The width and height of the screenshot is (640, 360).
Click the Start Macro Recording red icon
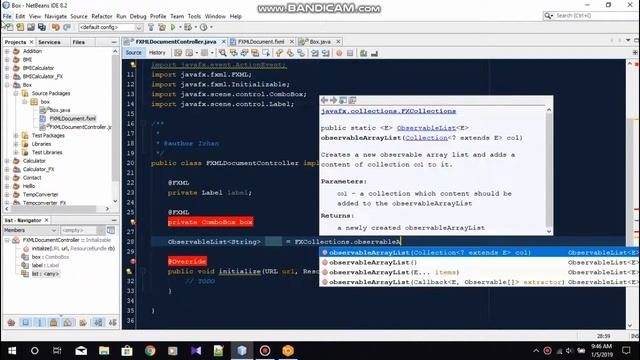pos(339,53)
